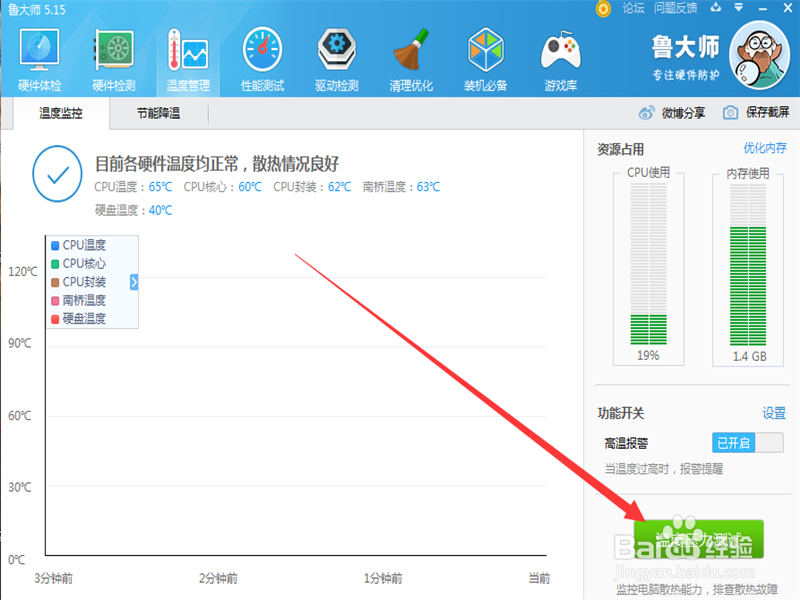Toggle the brown CPU封装 legend swatch
Image resolution: width=800 pixels, height=600 pixels.
(x=55, y=282)
